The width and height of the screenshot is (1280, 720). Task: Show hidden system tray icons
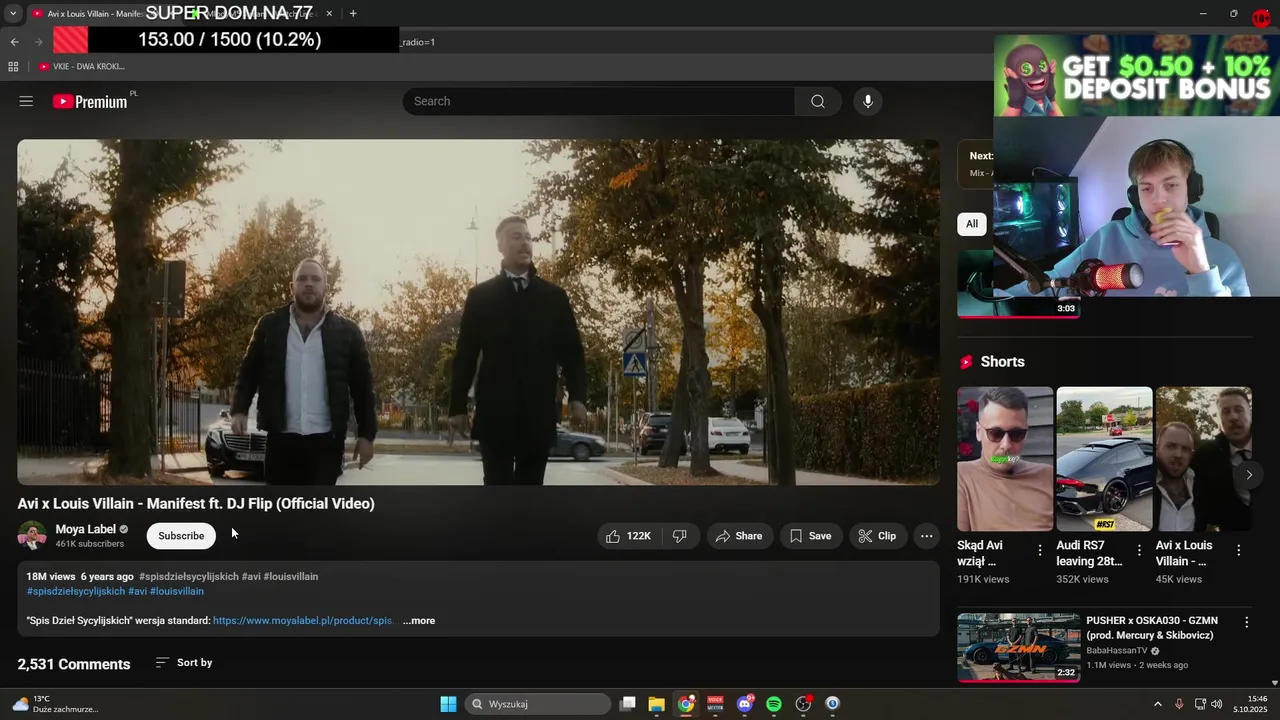tap(1158, 704)
